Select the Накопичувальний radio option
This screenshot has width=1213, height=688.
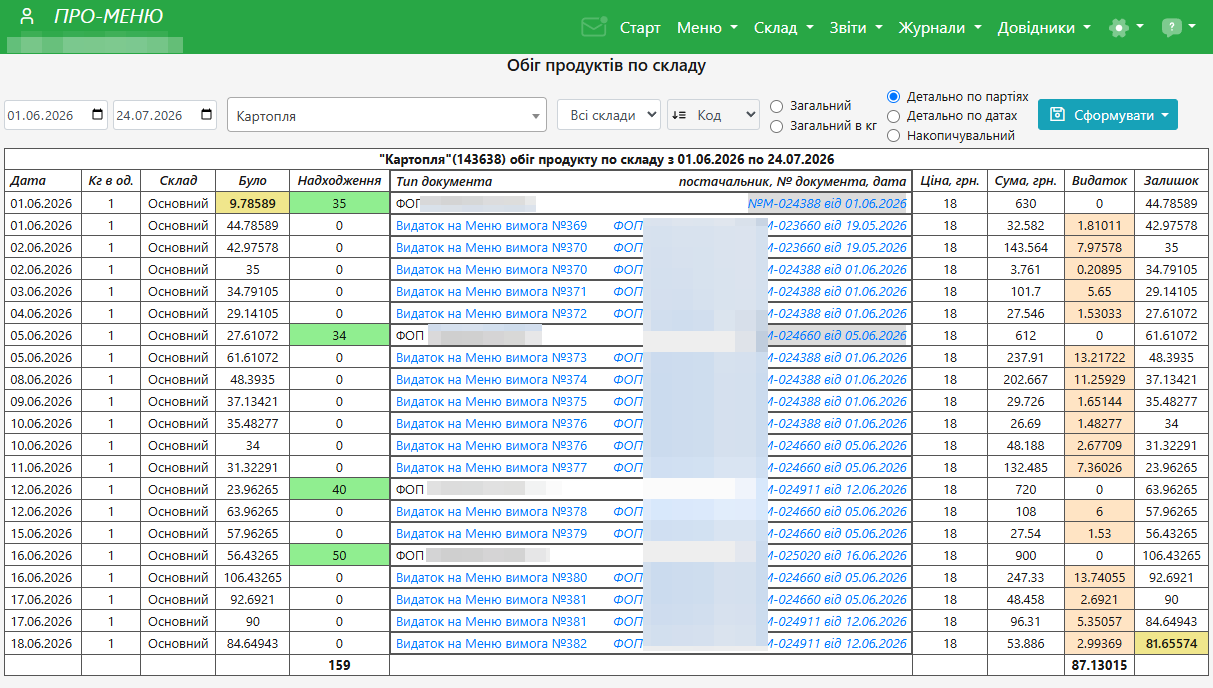coord(894,135)
